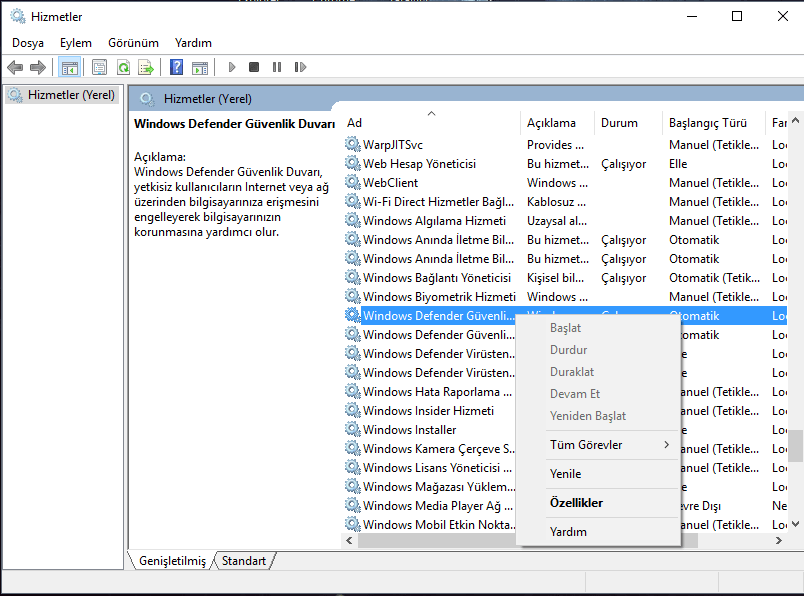Screen dimensions: 807x596
Task: Open the Yardım menu in menu bar
Action: click(x=193, y=43)
